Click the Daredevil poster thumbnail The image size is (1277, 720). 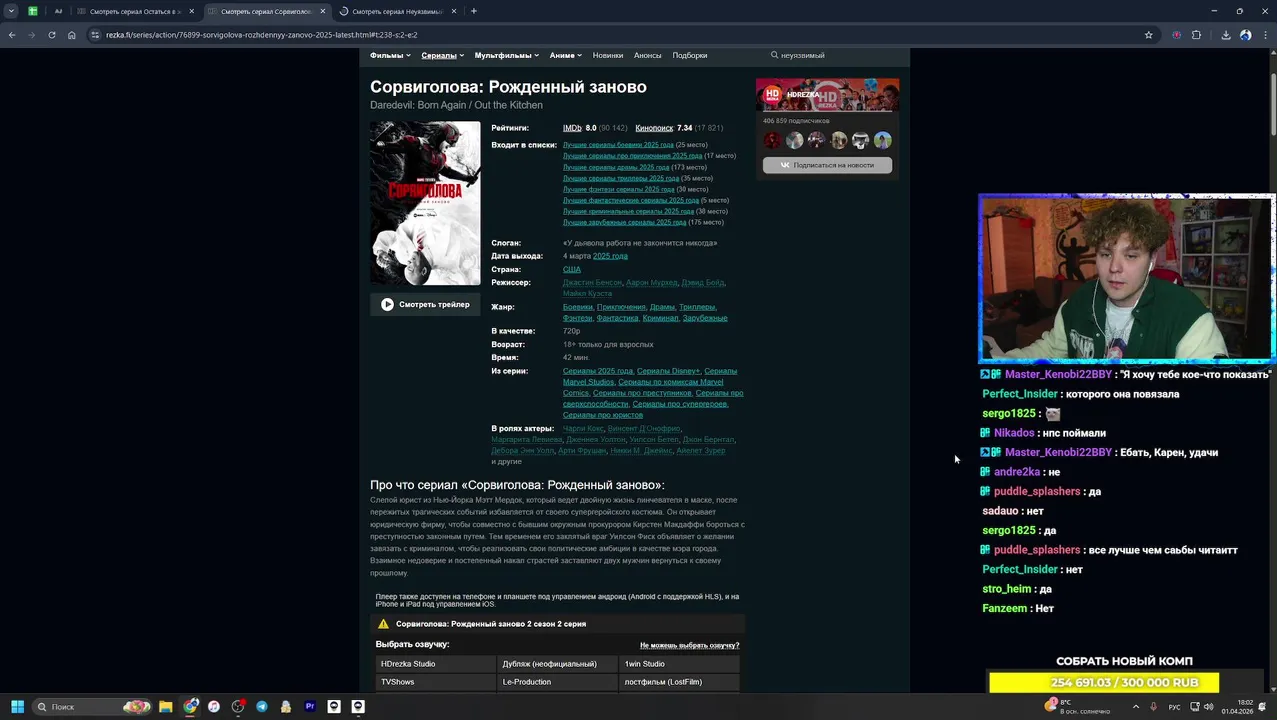click(x=425, y=203)
